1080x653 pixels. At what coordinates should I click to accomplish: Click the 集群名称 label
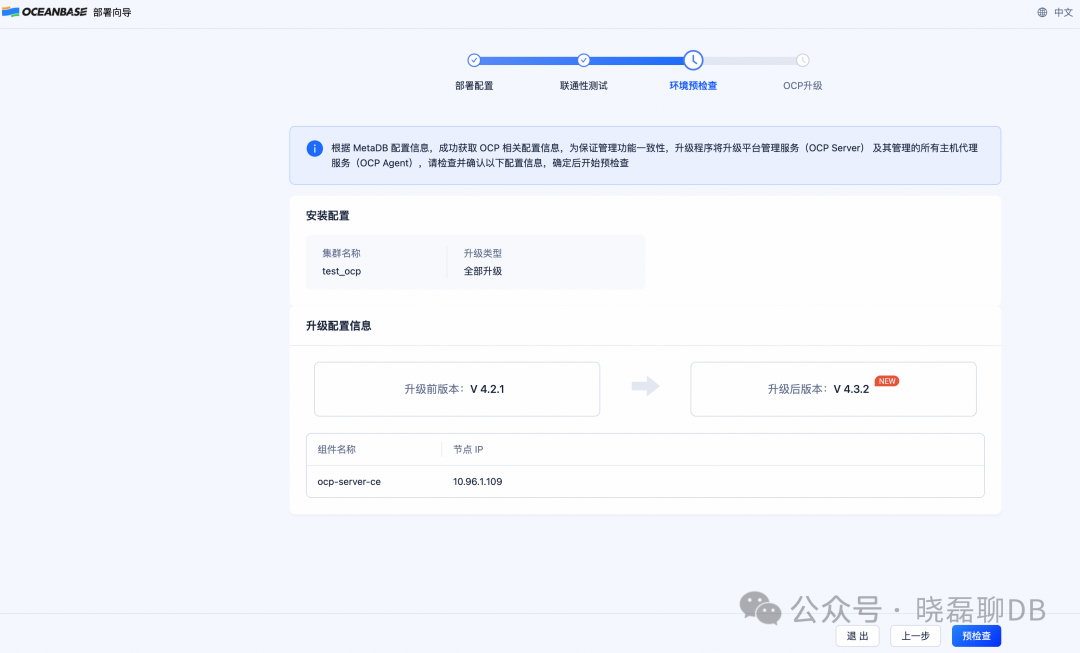[x=341, y=253]
